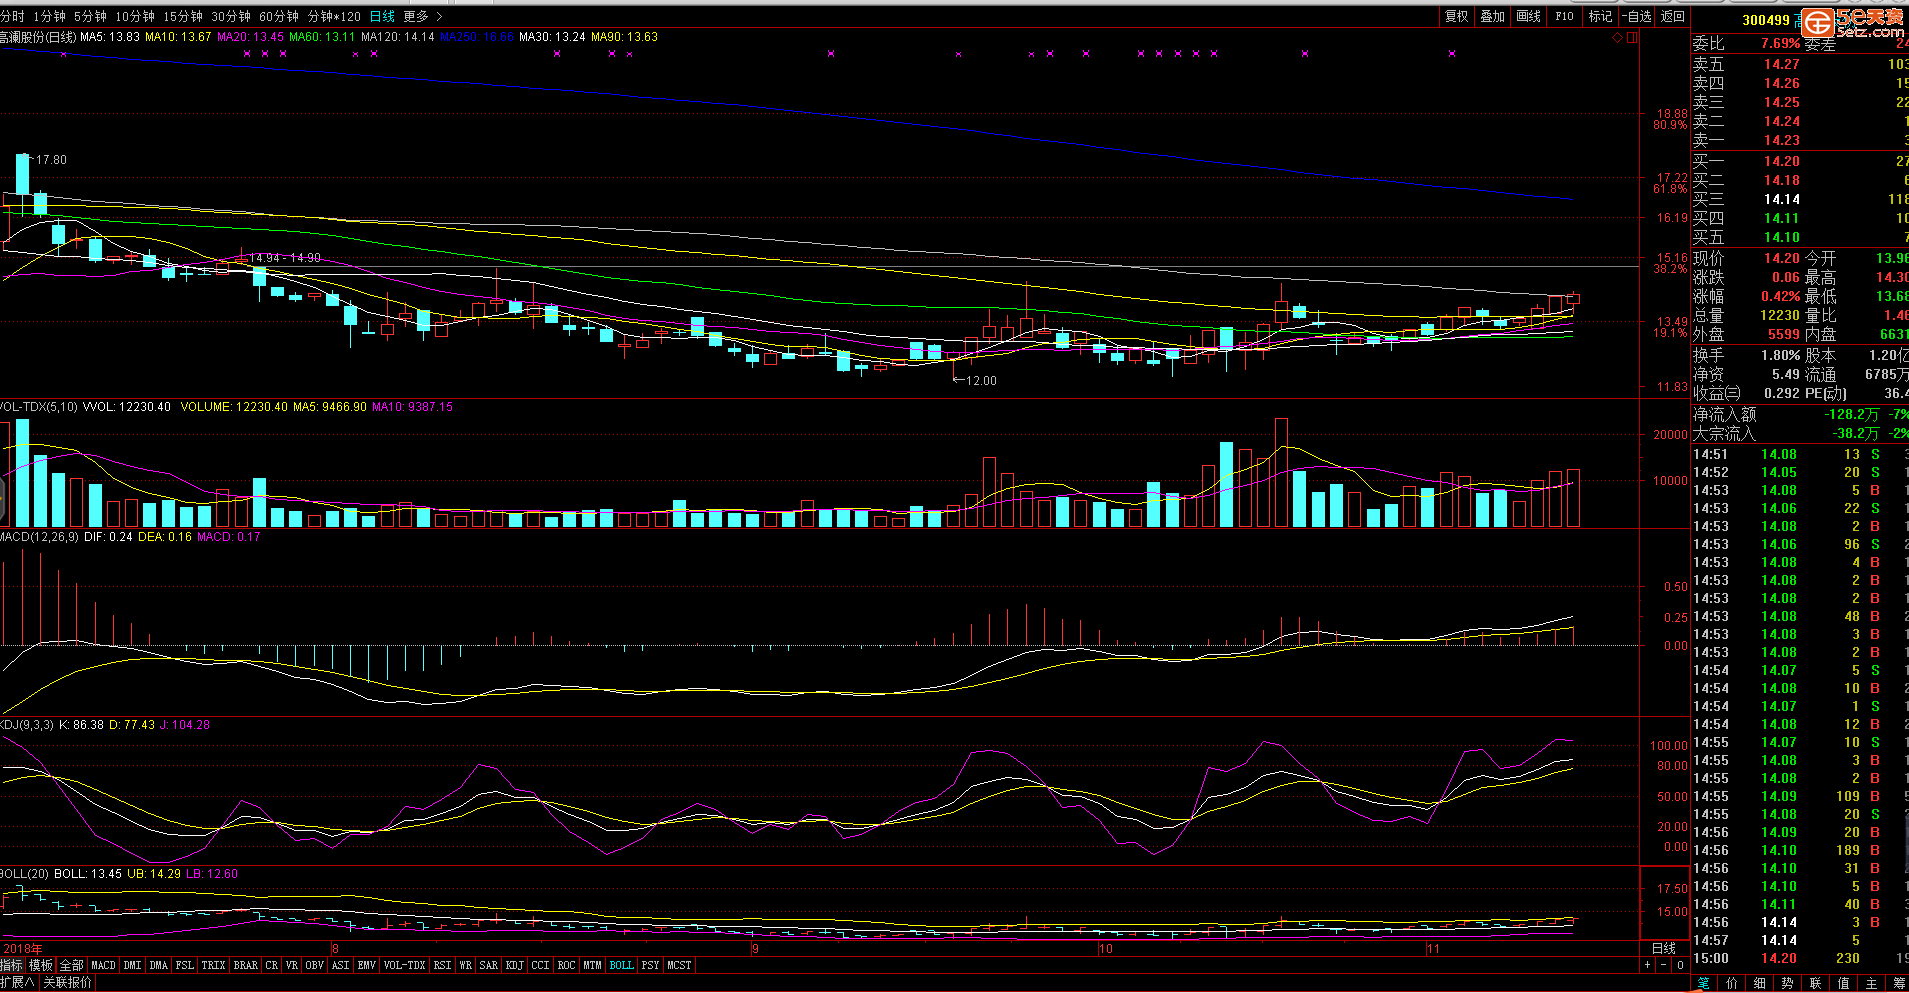The width and height of the screenshot is (1909, 993).
Task: Select the 60分钟 period tab
Action: 279,16
